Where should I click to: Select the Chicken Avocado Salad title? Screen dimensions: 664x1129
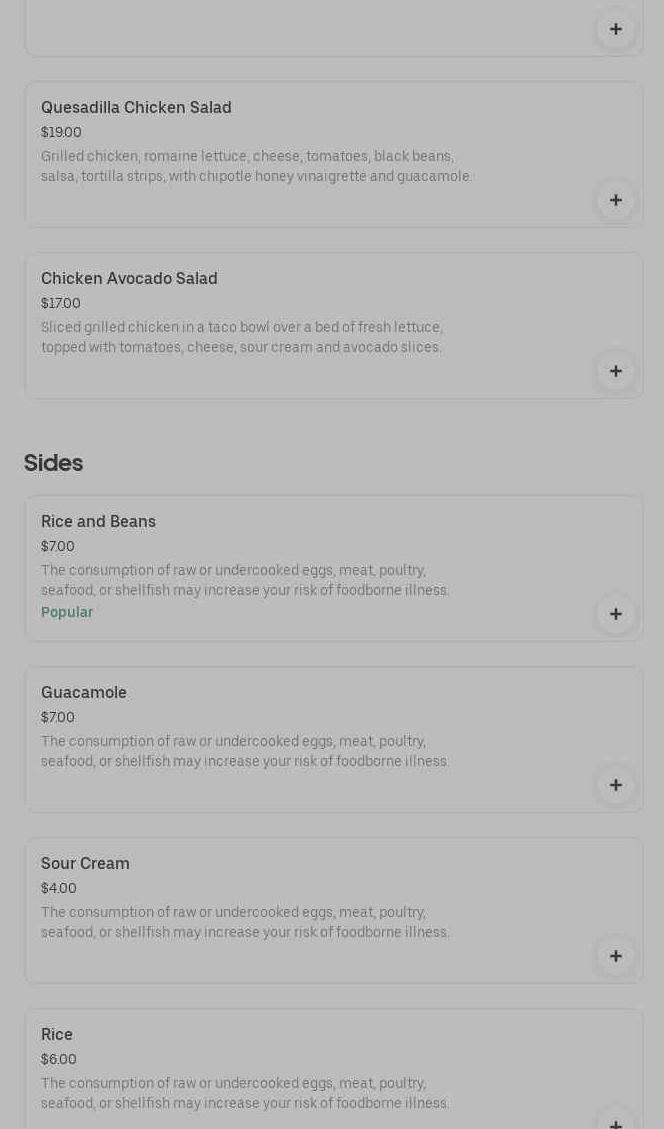tap(129, 279)
